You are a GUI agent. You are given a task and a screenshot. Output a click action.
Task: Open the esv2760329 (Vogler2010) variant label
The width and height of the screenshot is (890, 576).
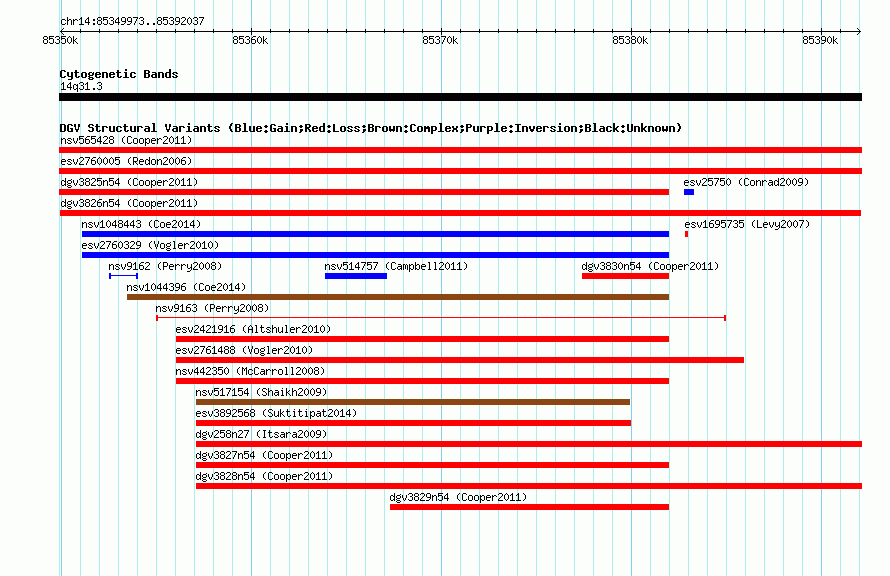click(150, 245)
